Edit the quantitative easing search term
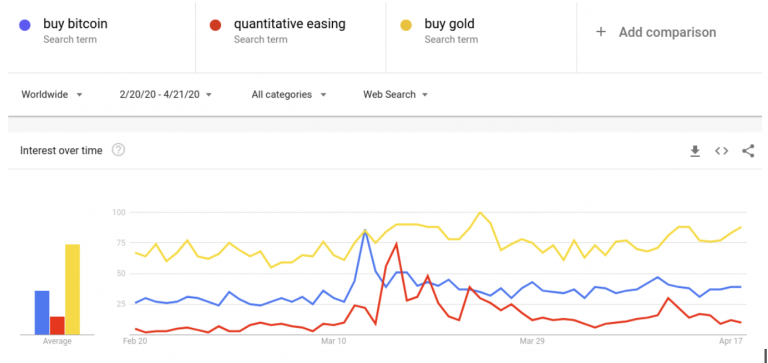This screenshot has height=363, width=768. tap(289, 24)
